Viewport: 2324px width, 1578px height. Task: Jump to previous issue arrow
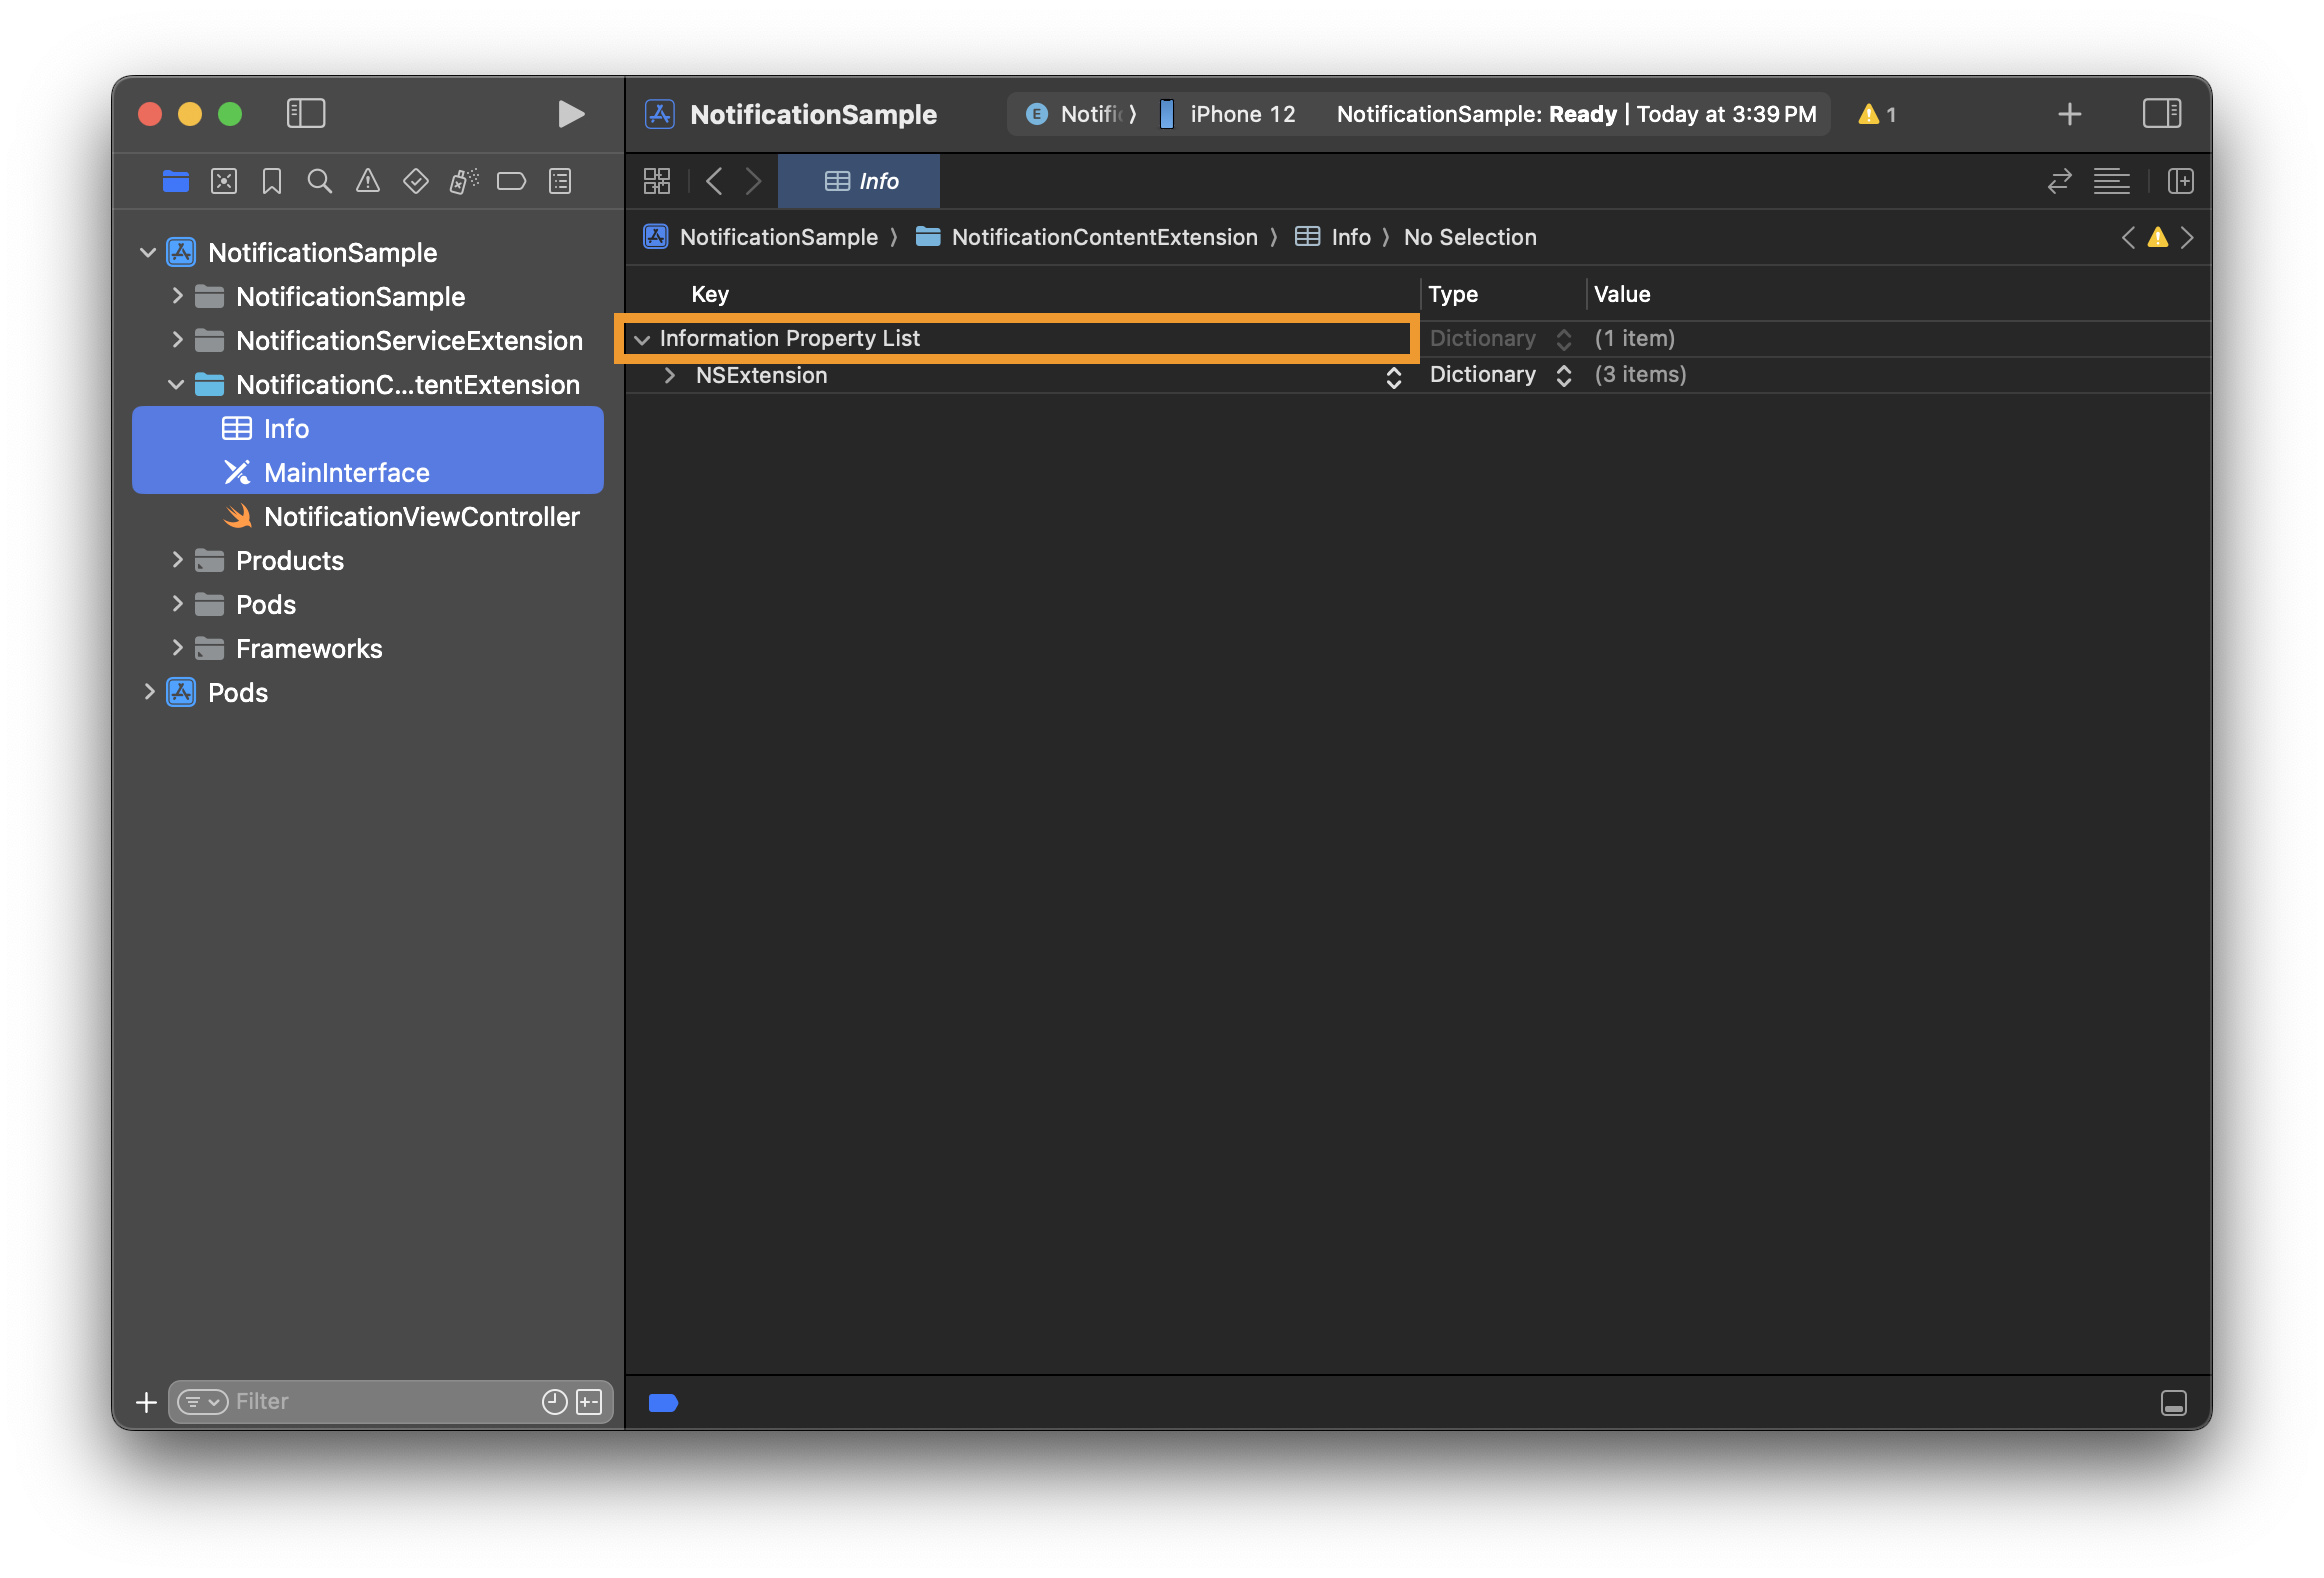click(x=2129, y=237)
